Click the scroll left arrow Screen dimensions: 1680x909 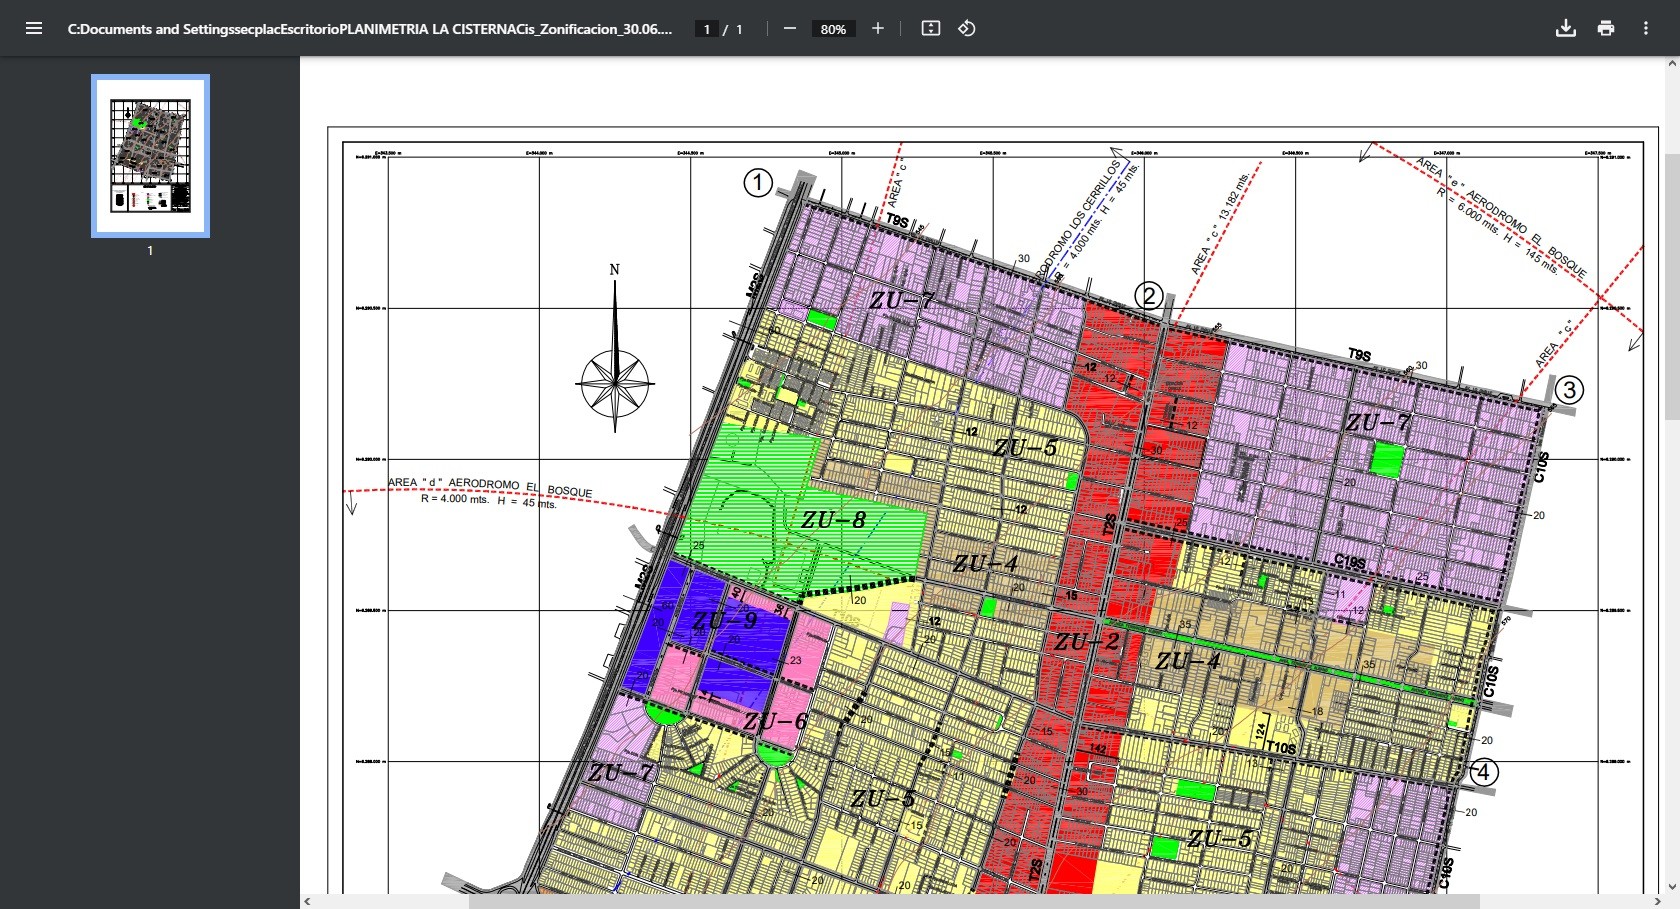(307, 901)
